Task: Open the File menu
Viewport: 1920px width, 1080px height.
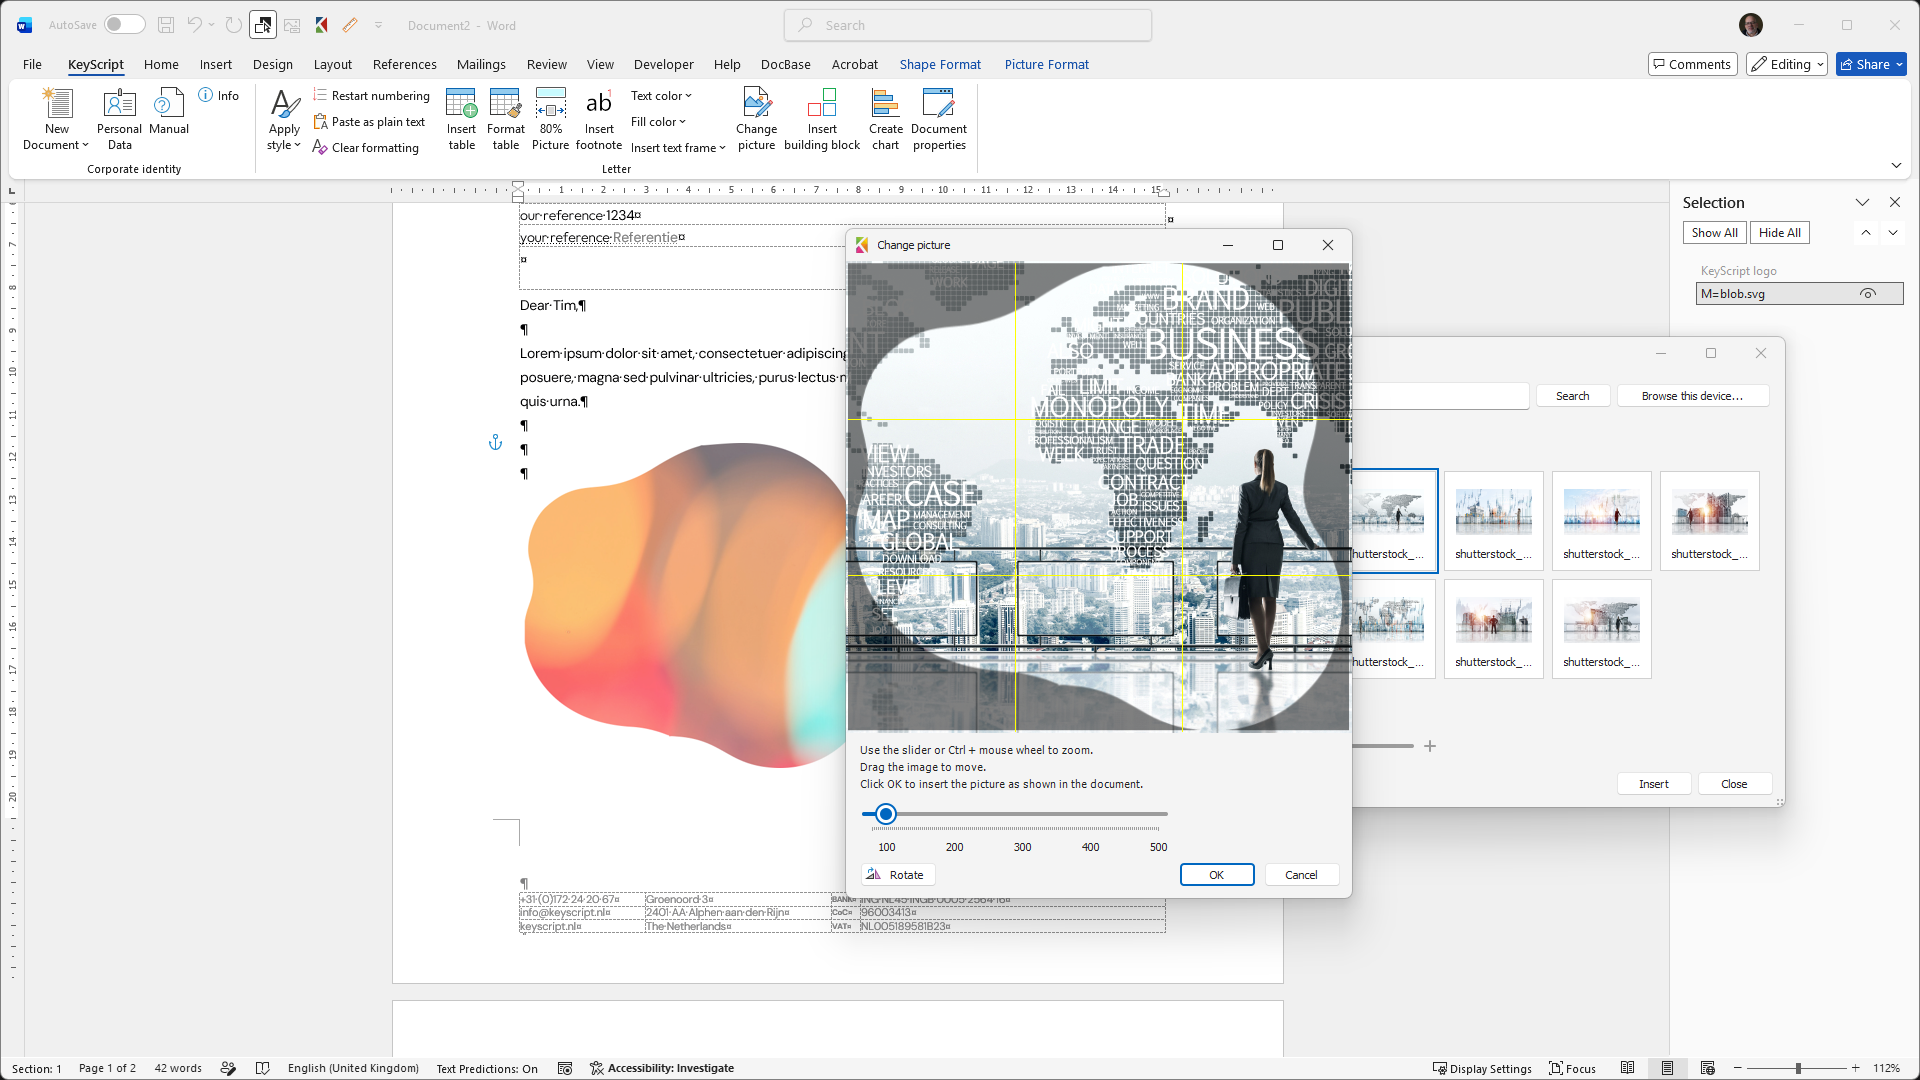Action: pyautogui.click(x=32, y=64)
